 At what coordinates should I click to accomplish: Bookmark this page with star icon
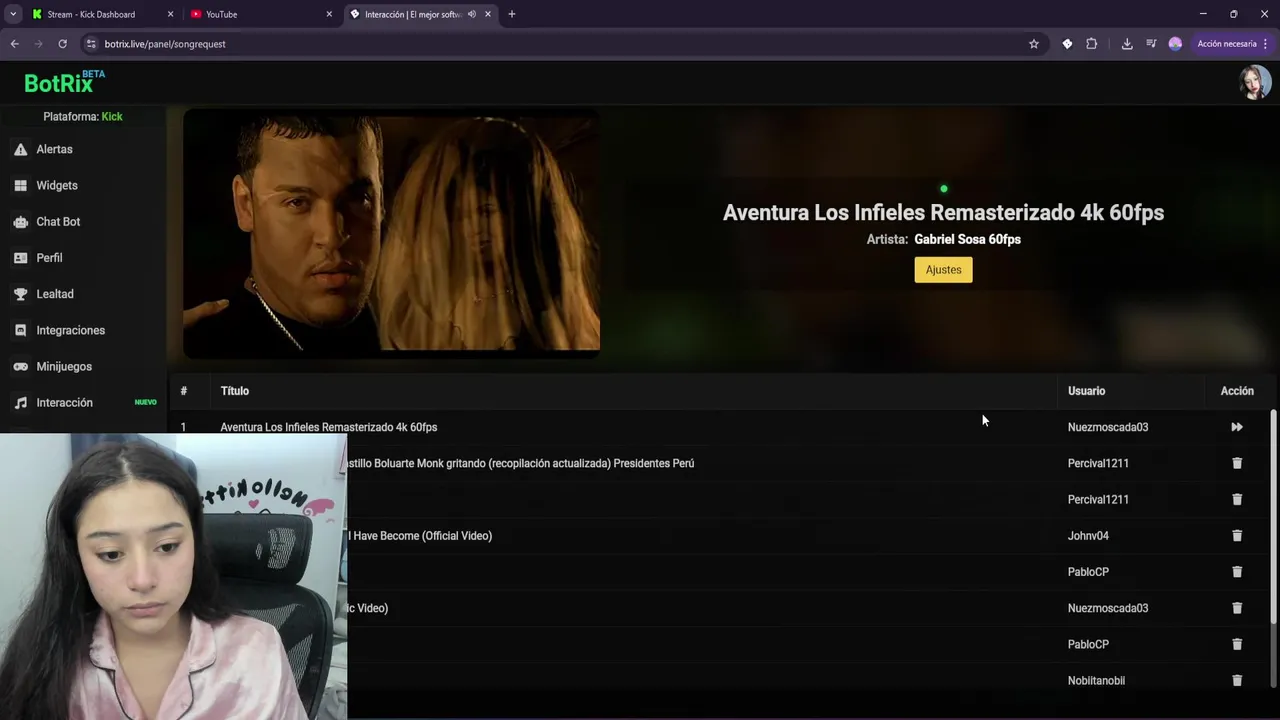[x=1034, y=44]
